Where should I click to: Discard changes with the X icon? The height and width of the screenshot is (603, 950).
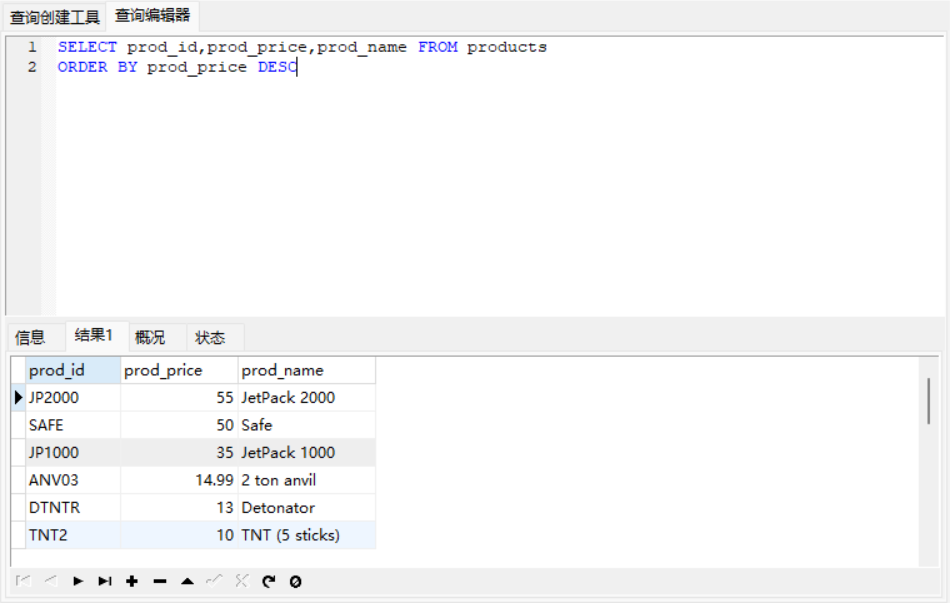(x=241, y=581)
